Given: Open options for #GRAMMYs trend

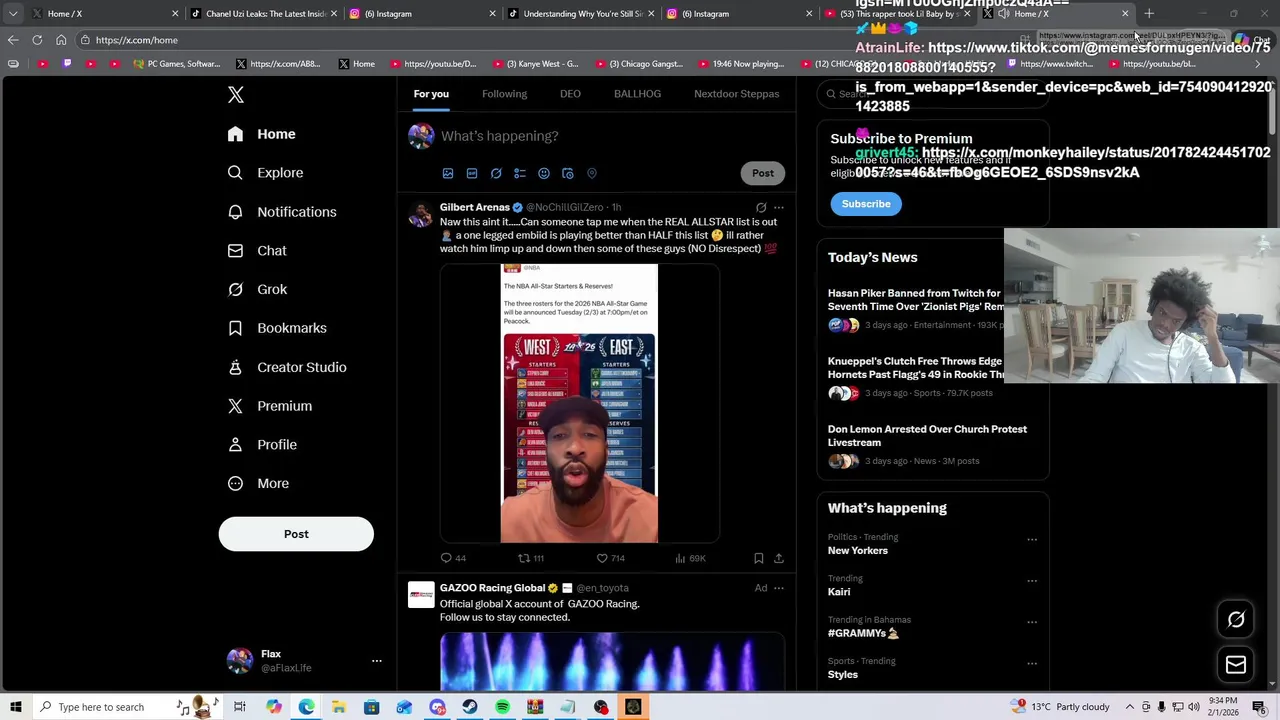Looking at the screenshot, I should (x=1032, y=622).
